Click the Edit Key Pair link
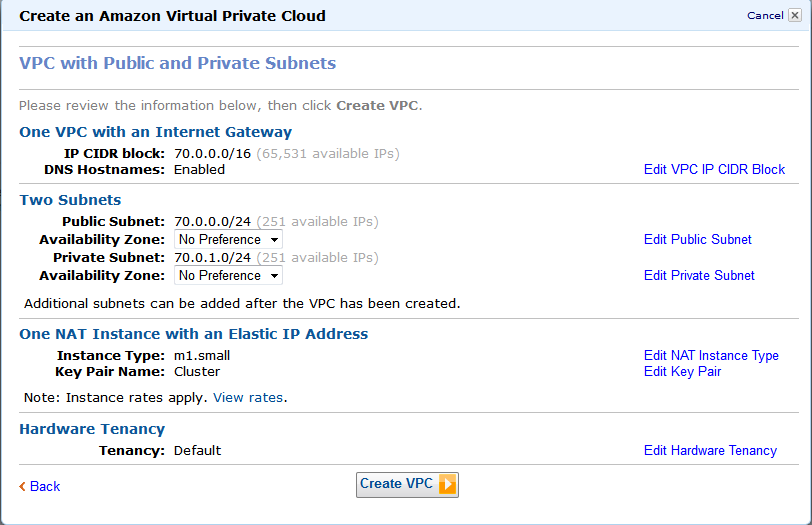Screen dimensions: 812x525 click(x=683, y=372)
